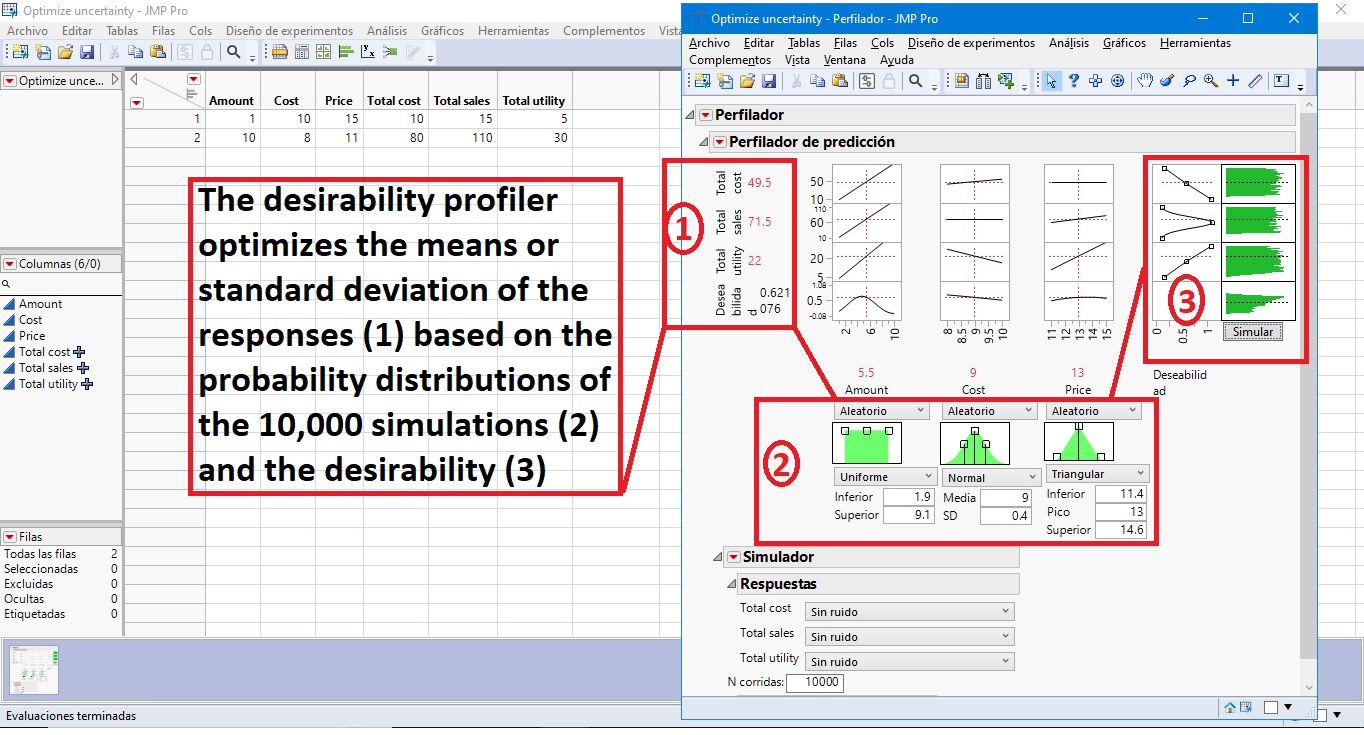This screenshot has height=735, width=1364.
Task: Select the arrow selection tool in the Perfilador toolbar
Action: click(x=1051, y=81)
